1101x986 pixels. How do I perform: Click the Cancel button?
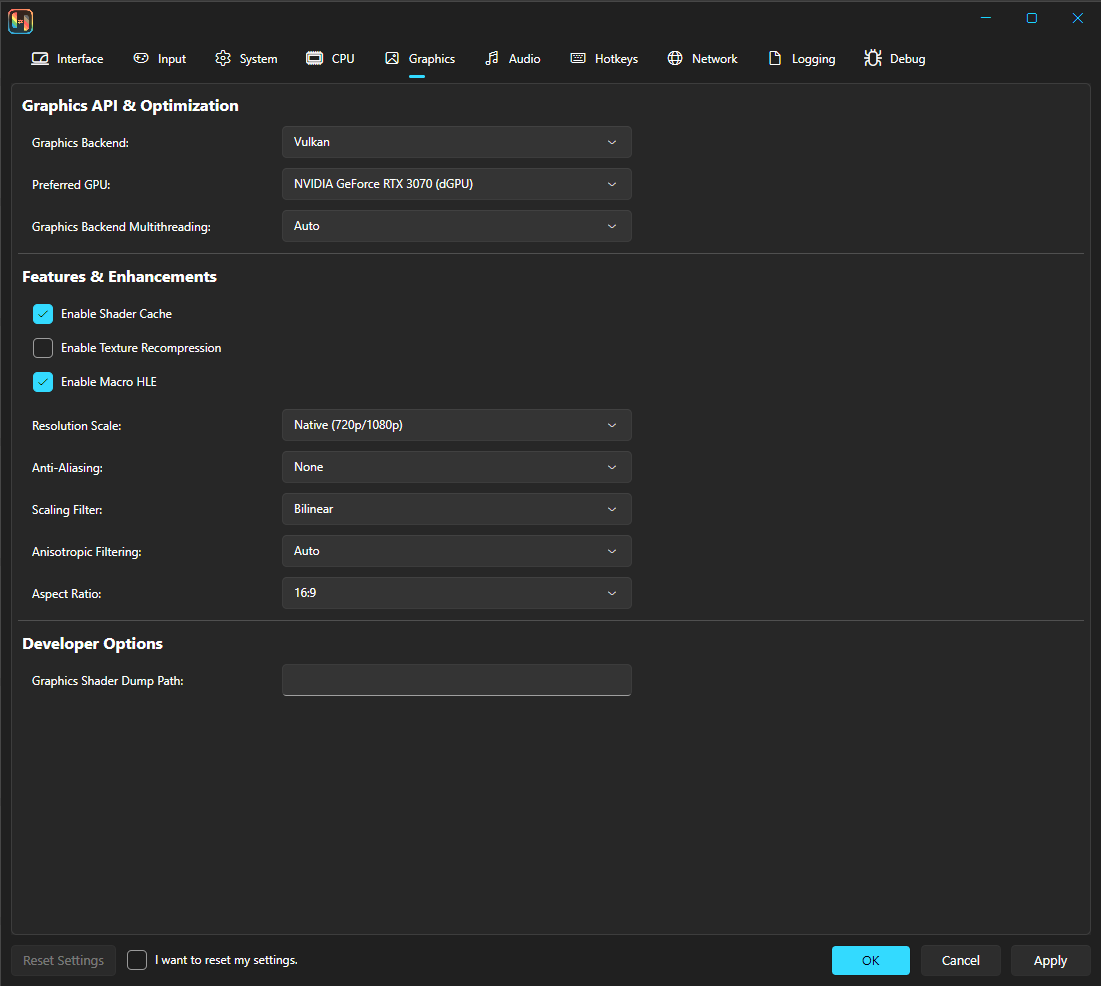[x=961, y=960]
